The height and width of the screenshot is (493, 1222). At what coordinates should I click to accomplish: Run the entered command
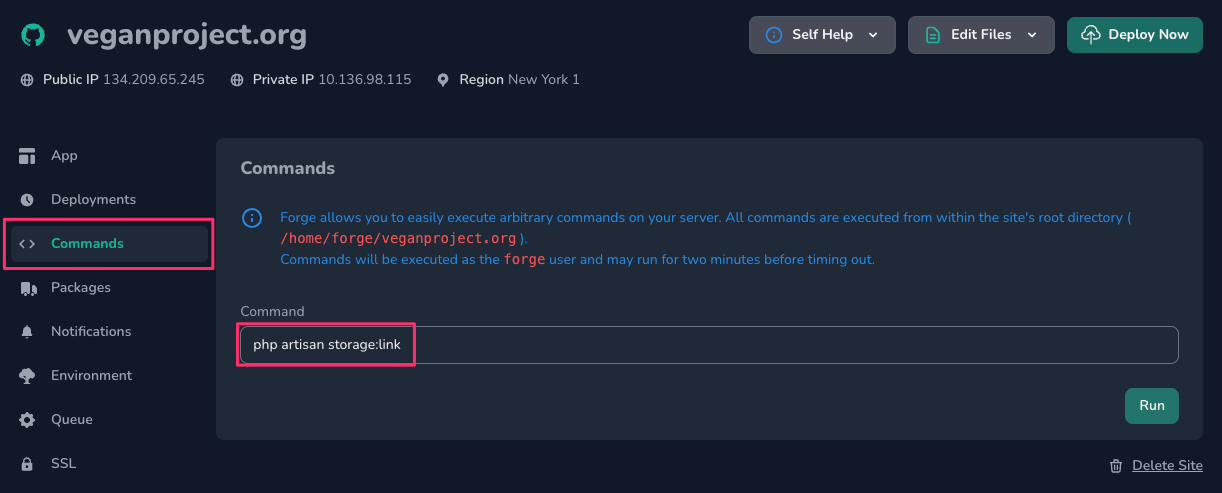[x=1151, y=406]
